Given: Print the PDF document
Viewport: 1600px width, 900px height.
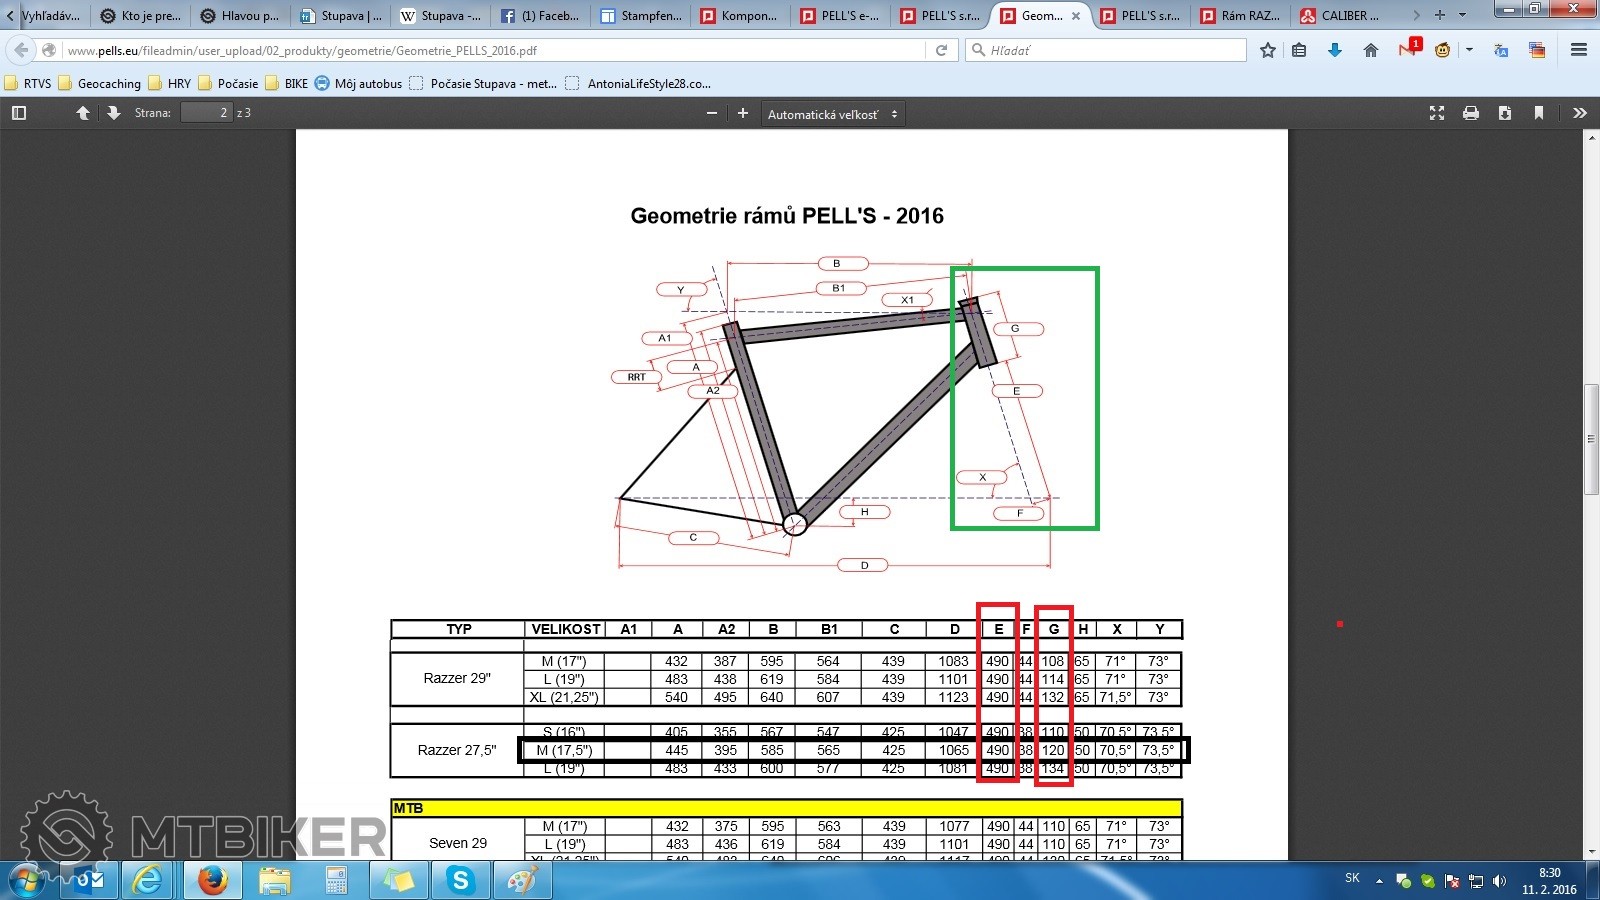Looking at the screenshot, I should point(1471,113).
